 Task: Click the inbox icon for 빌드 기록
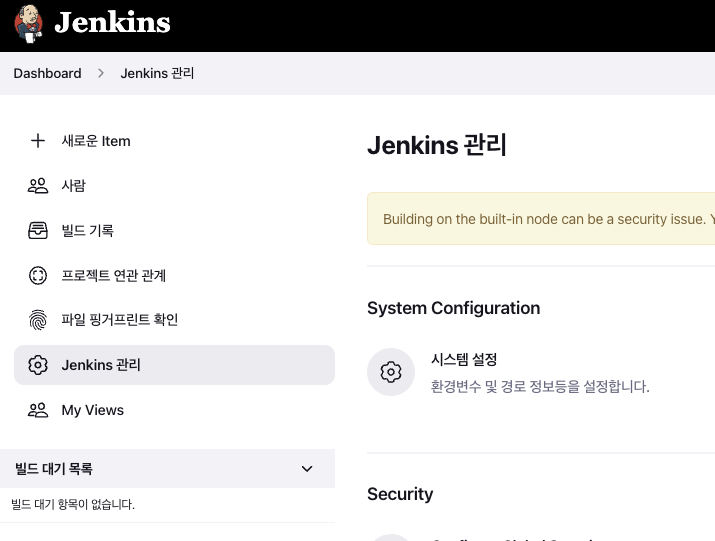point(38,230)
